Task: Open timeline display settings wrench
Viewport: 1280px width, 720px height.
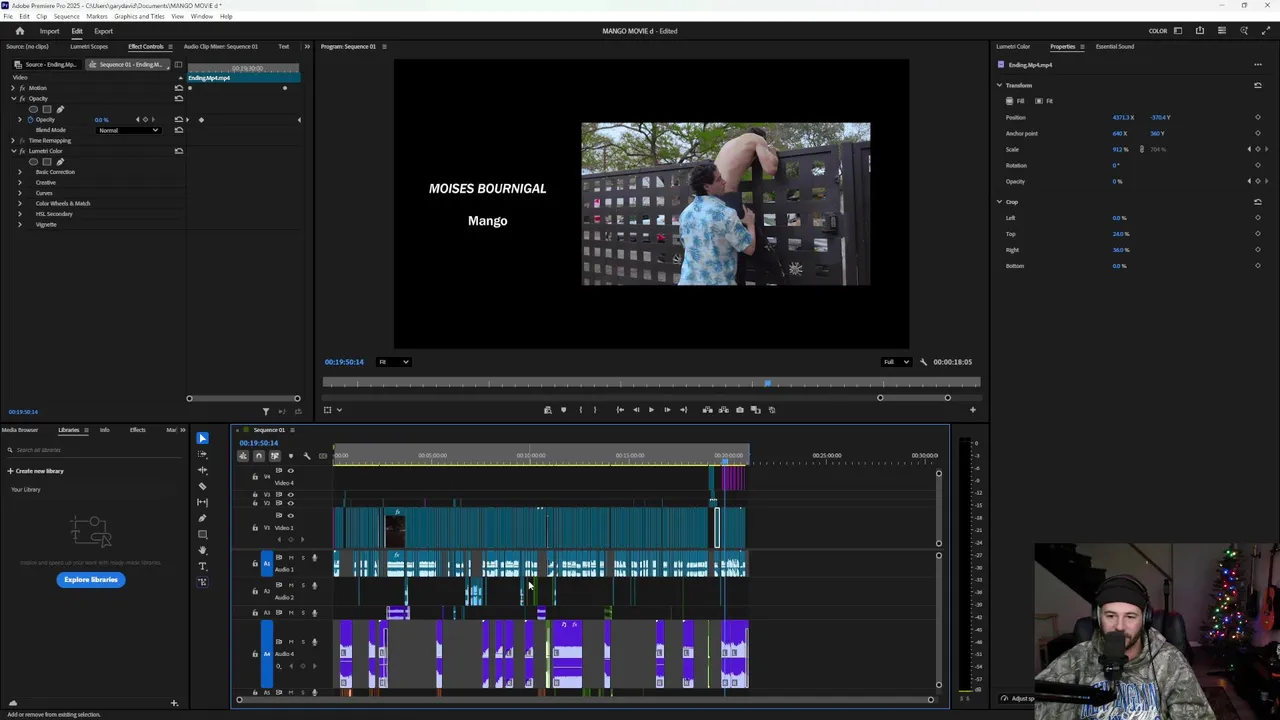Action: coord(307,456)
